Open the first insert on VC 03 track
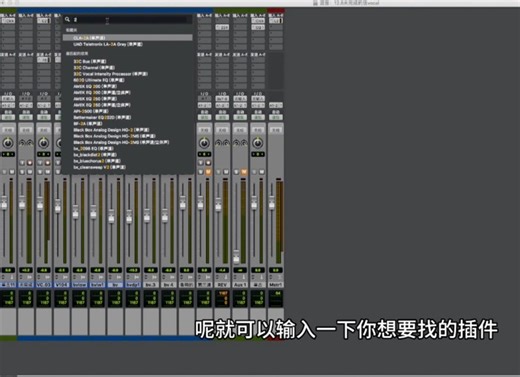This screenshot has height=377, width=520. pyautogui.click(x=44, y=21)
